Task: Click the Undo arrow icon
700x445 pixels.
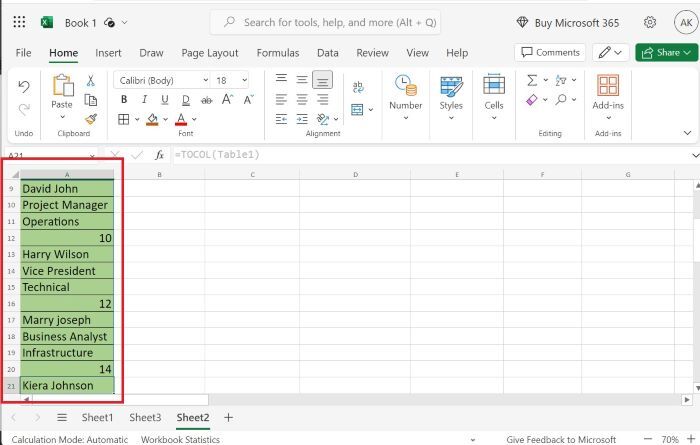Action: coord(24,86)
